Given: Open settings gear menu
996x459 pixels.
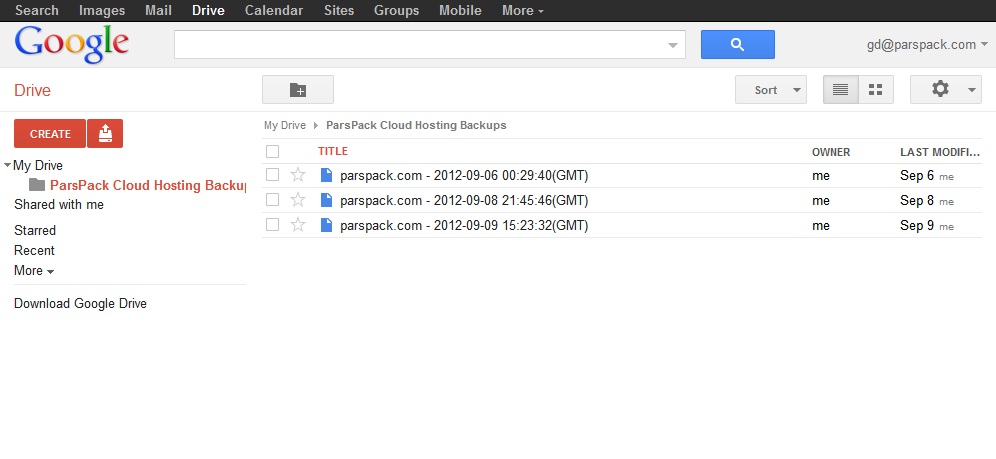Looking at the screenshot, I should 946,90.
